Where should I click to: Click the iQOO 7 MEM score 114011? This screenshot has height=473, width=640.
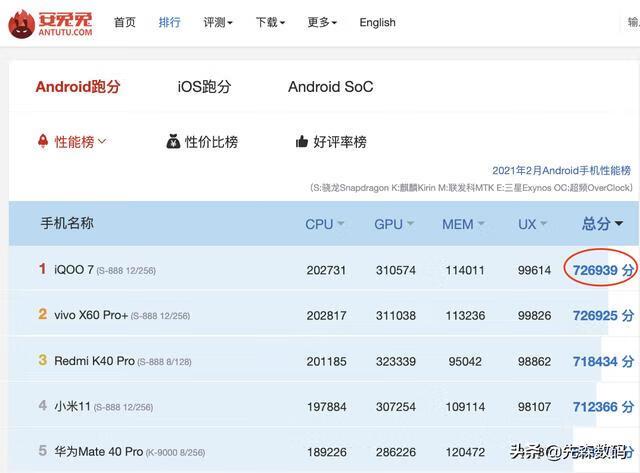[465, 270]
